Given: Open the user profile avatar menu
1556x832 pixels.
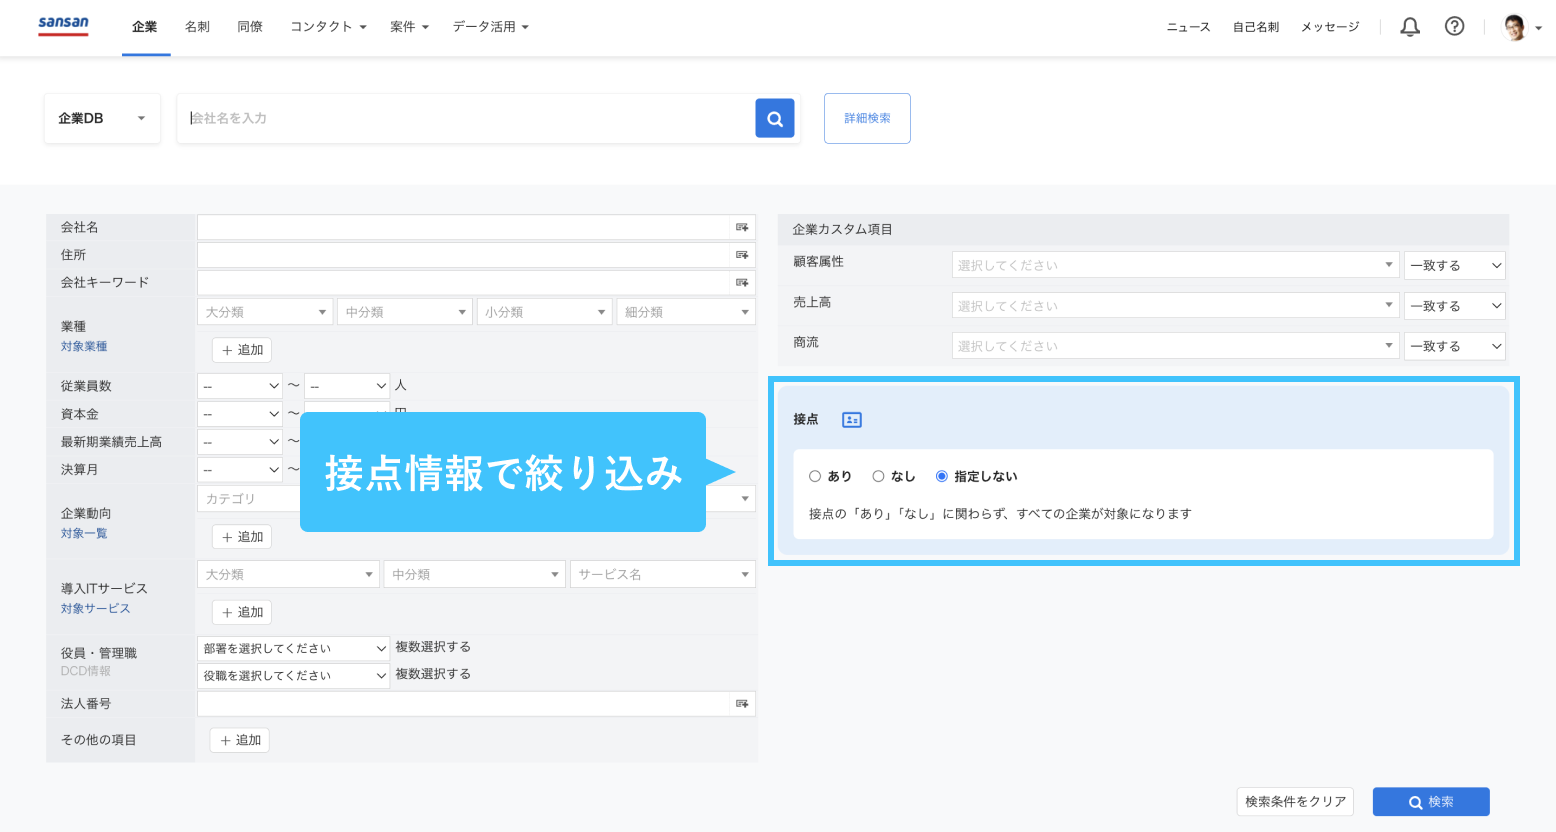Looking at the screenshot, I should point(1523,28).
